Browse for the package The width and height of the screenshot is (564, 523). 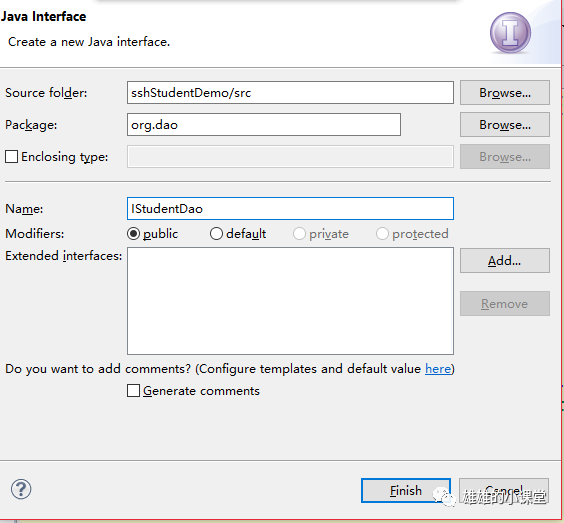[x=505, y=124]
